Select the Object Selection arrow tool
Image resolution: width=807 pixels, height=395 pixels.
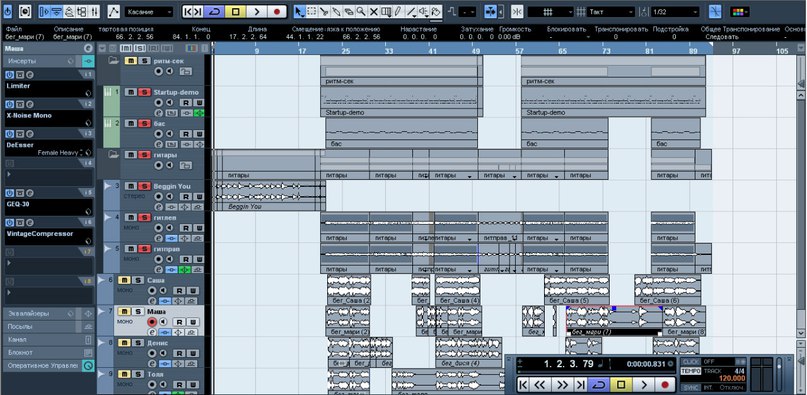click(300, 11)
